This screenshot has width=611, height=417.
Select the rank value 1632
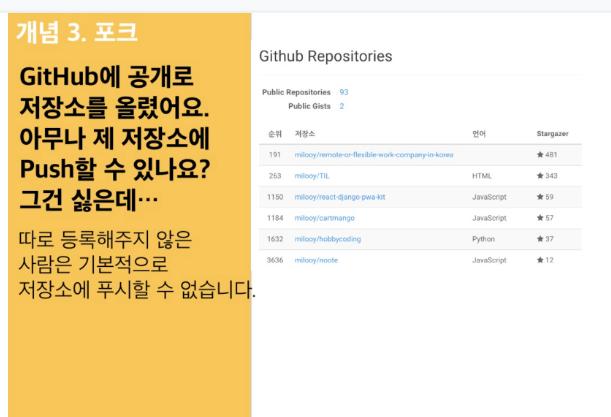click(x=275, y=239)
